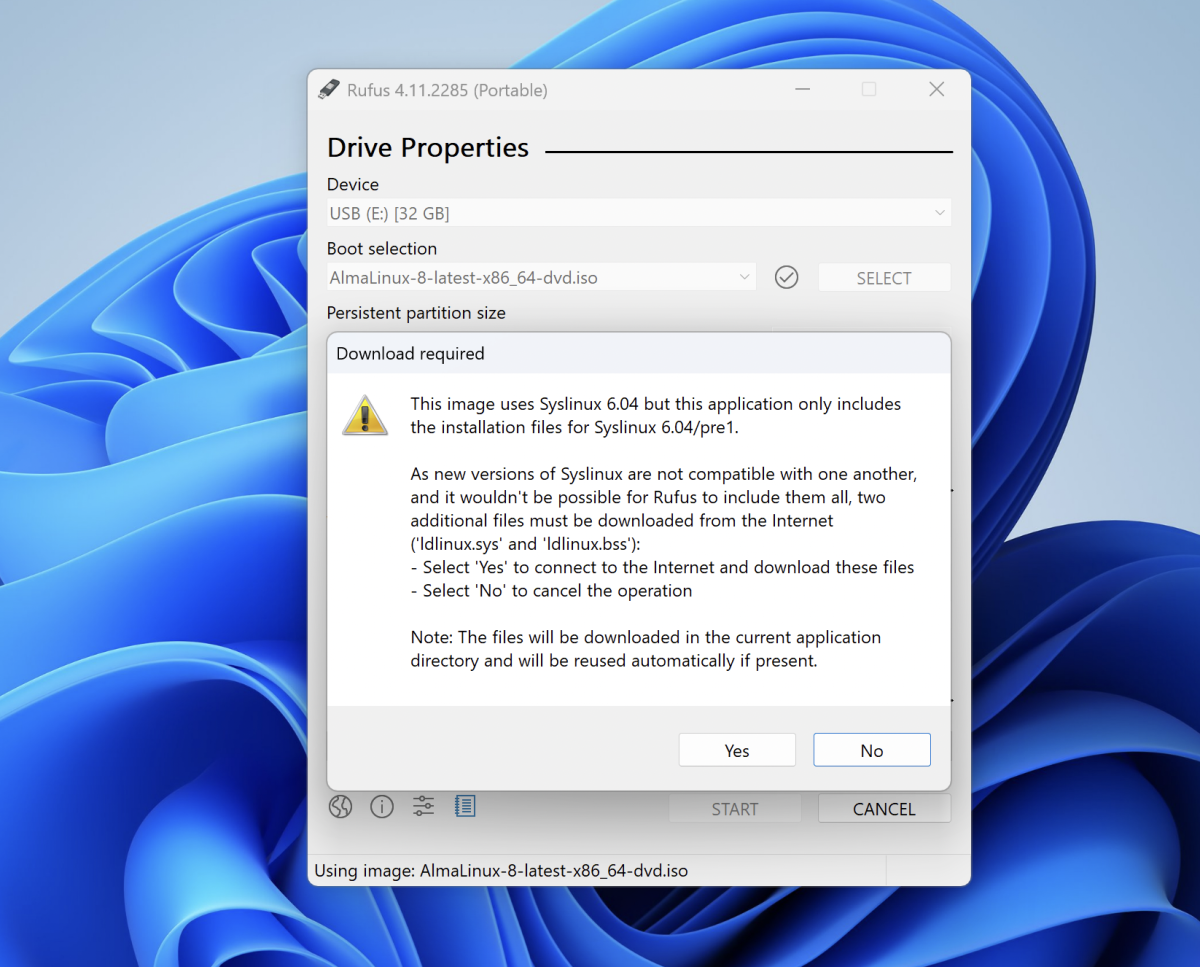Screen dimensions: 1200x967
Task: Show the log with notepad icon
Action: point(464,806)
